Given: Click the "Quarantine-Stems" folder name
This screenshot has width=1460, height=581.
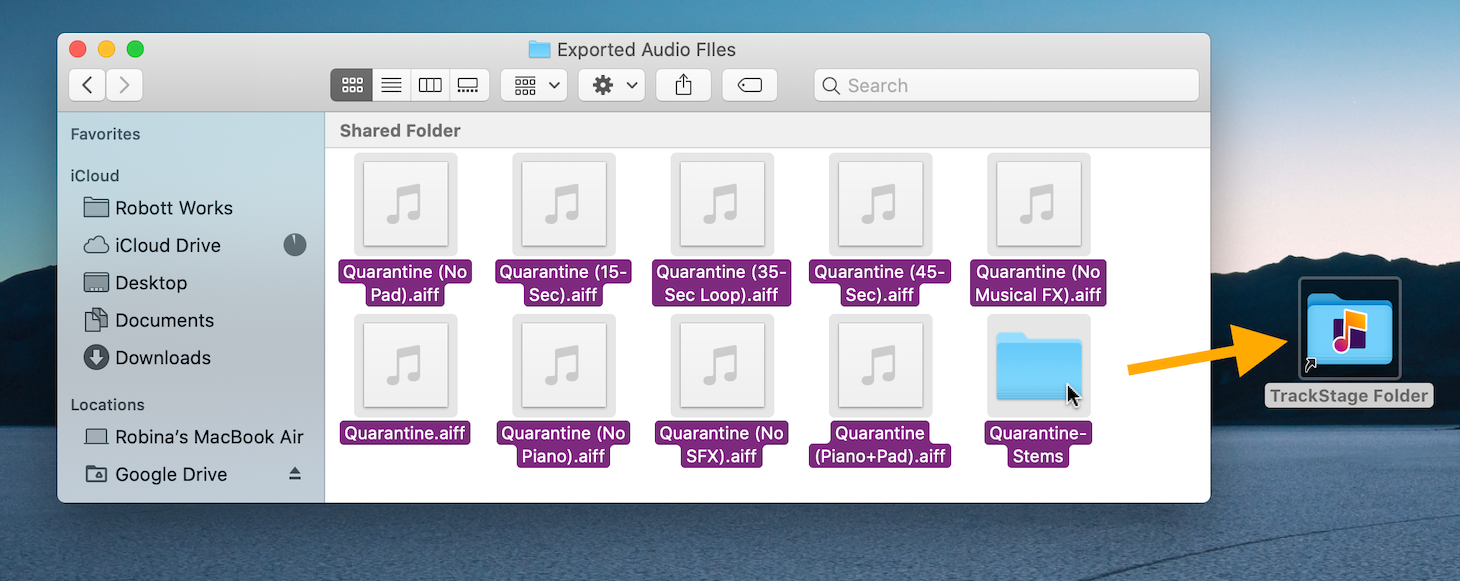Looking at the screenshot, I should click(x=1038, y=444).
